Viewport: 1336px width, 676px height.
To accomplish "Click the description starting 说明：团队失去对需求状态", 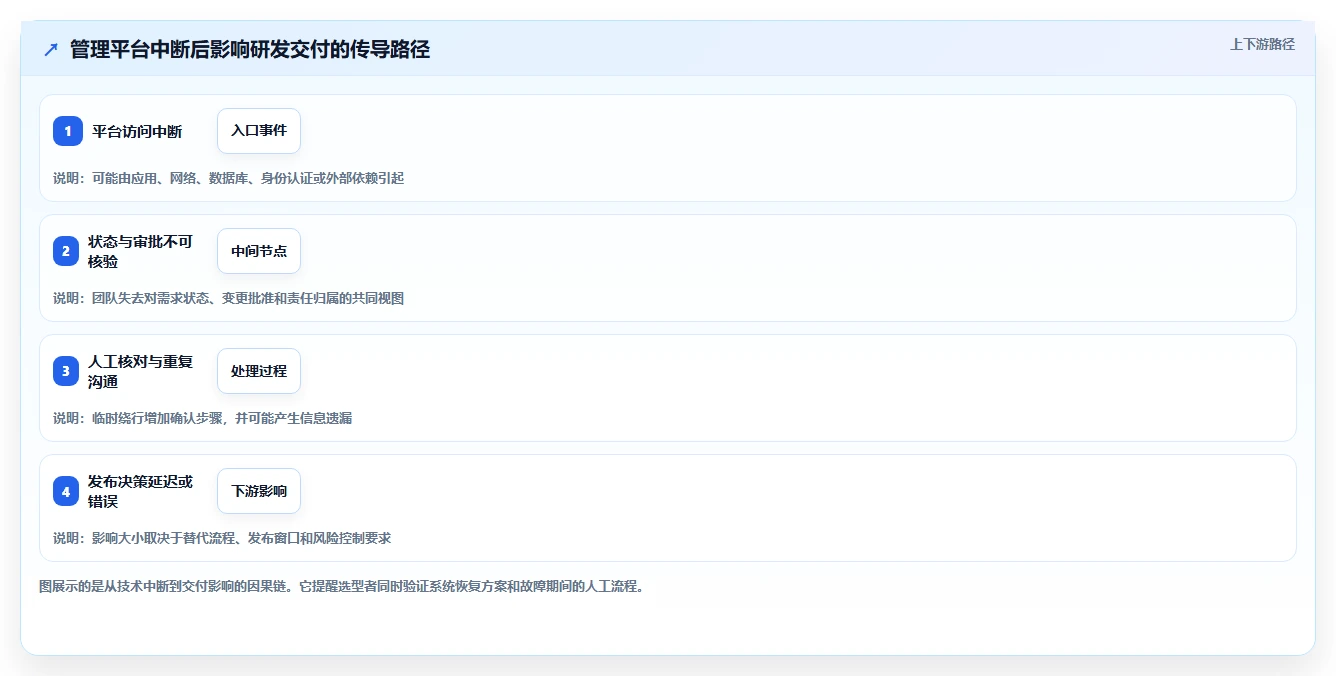I will click(228, 298).
